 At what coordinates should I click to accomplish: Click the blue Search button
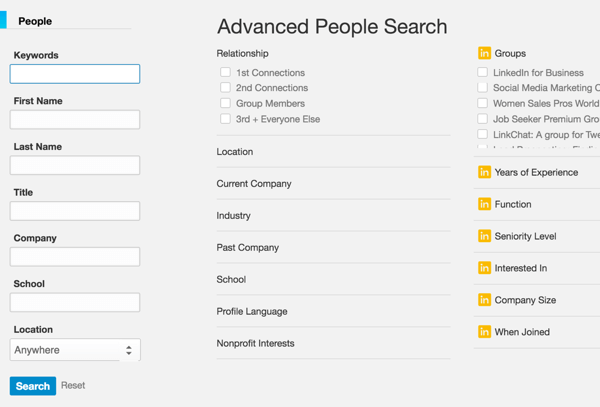pyautogui.click(x=33, y=386)
